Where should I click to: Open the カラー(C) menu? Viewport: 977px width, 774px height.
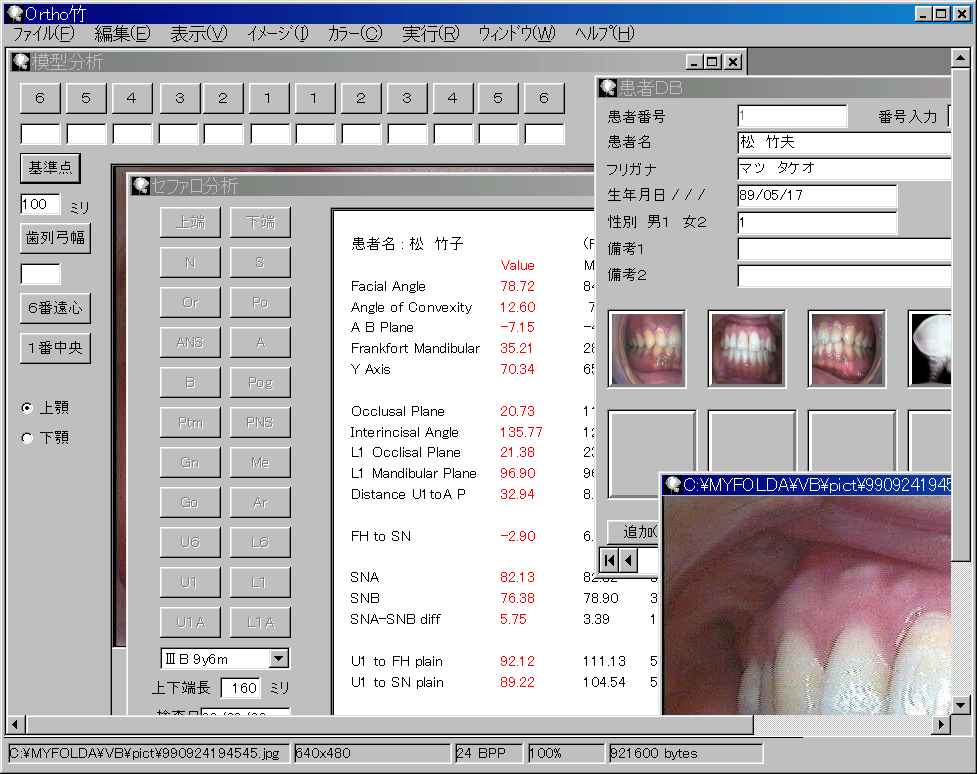(x=355, y=34)
